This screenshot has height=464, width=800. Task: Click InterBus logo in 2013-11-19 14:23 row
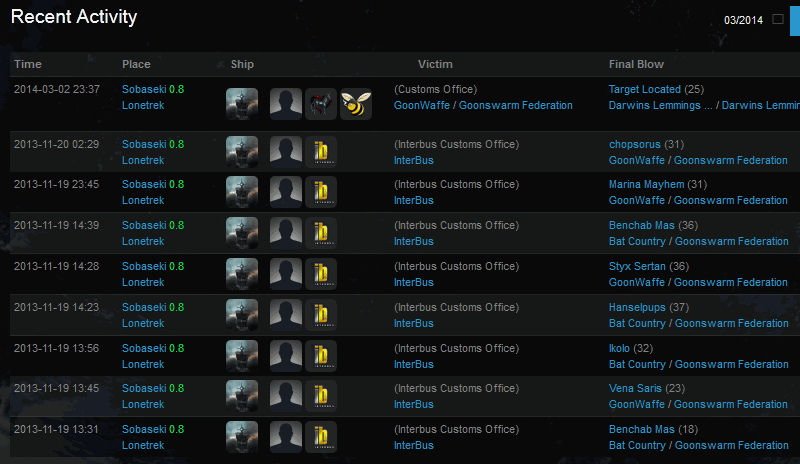coord(321,315)
